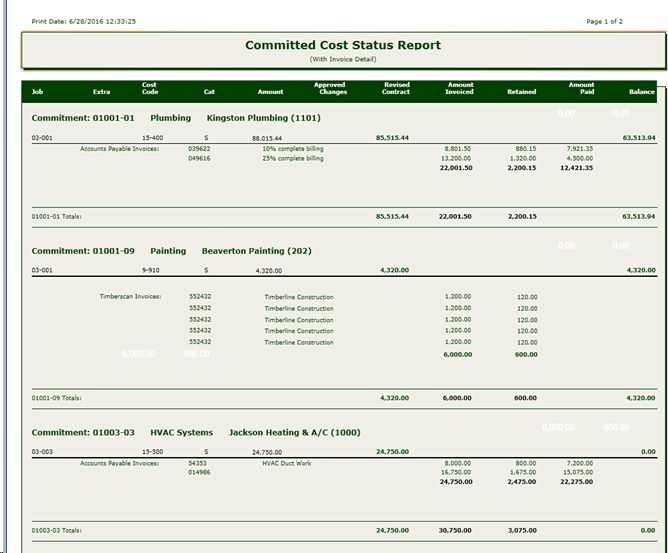
Task: Click invoice number 049616
Action: click(x=199, y=158)
